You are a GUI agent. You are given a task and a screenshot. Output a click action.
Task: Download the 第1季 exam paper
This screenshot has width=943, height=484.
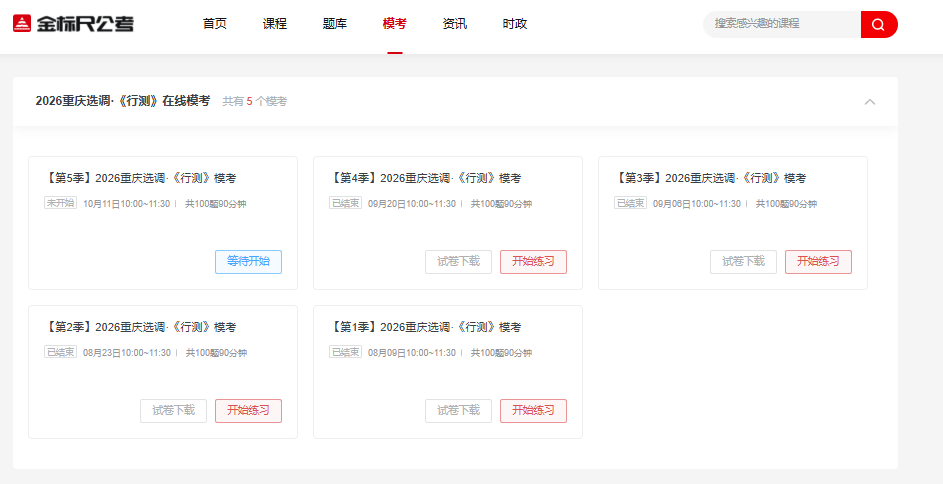458,411
